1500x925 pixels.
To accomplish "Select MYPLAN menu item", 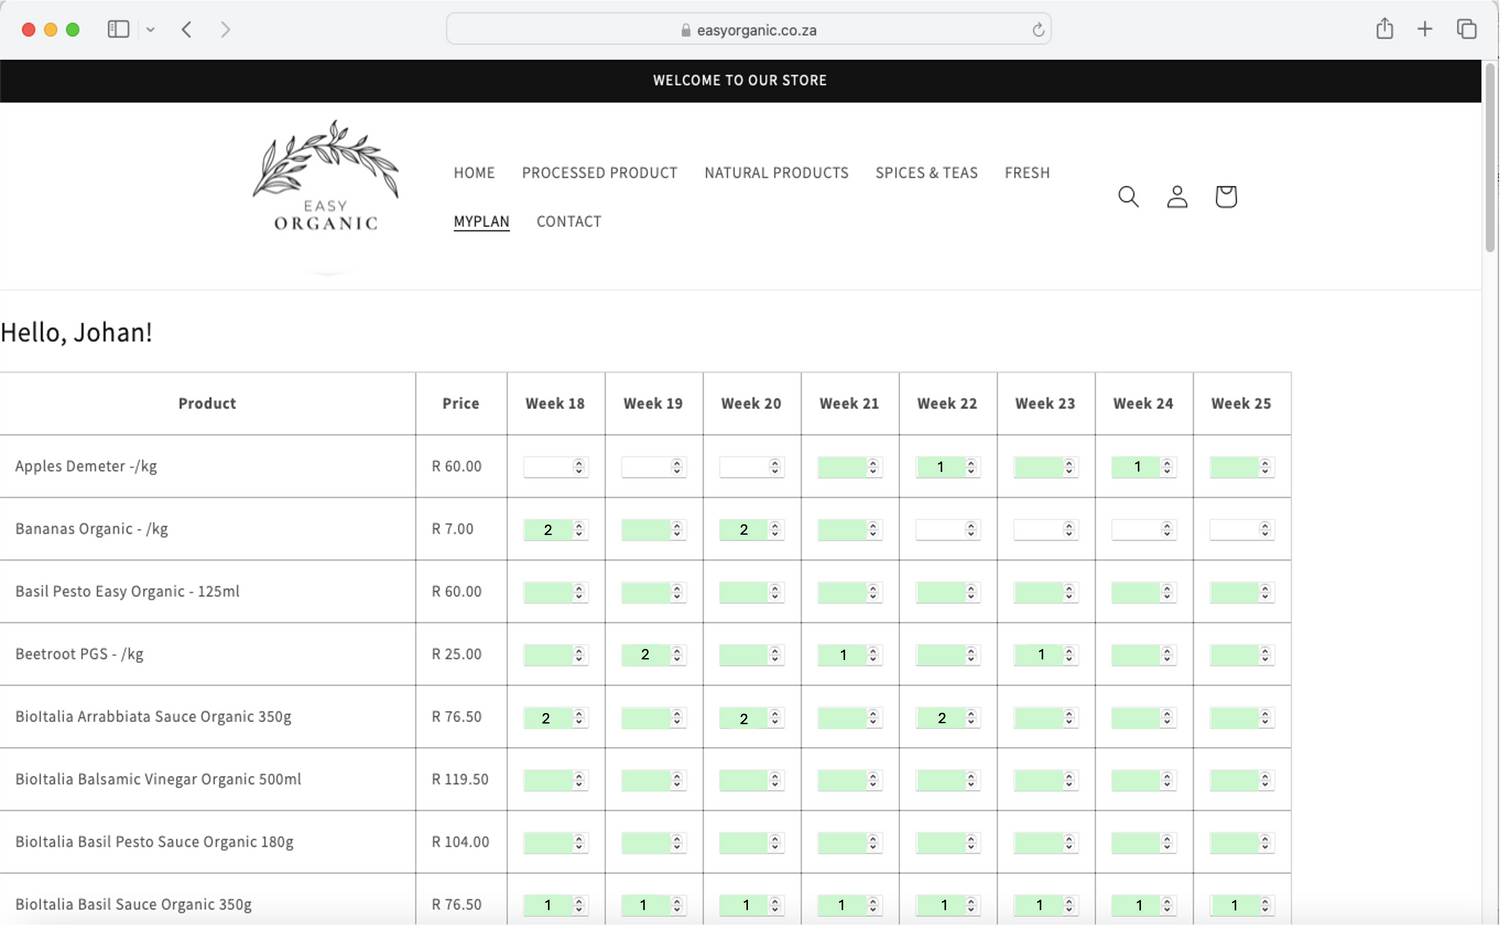I will click(x=481, y=222).
